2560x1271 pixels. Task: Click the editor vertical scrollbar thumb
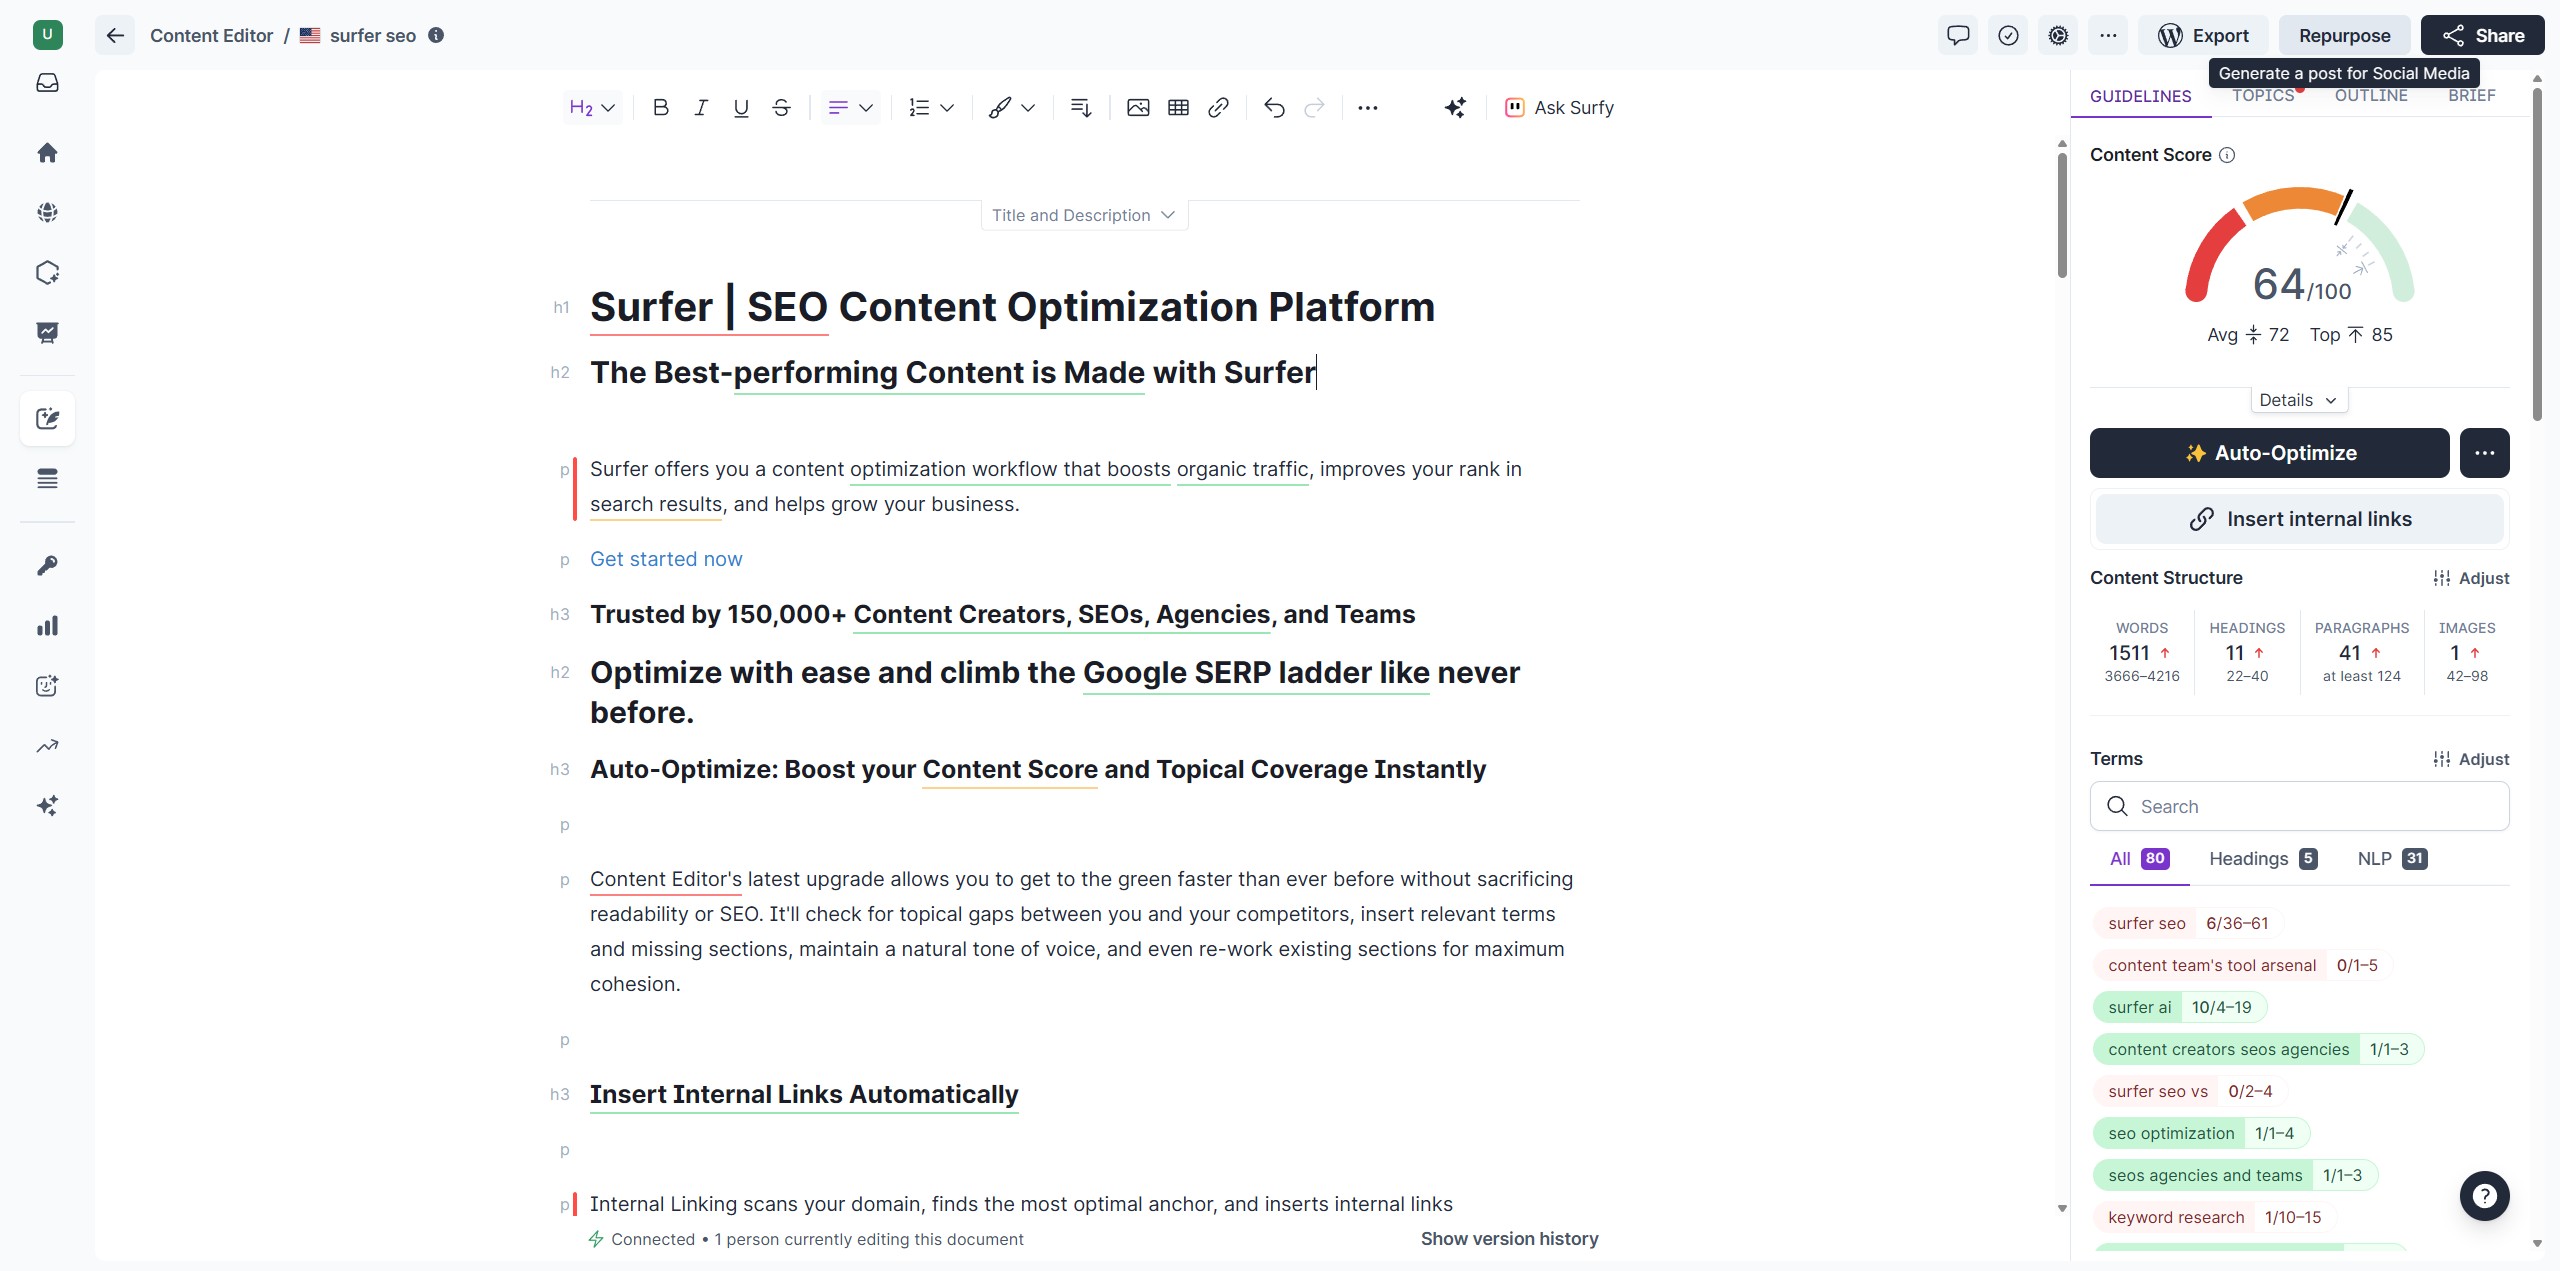coord(2062,215)
